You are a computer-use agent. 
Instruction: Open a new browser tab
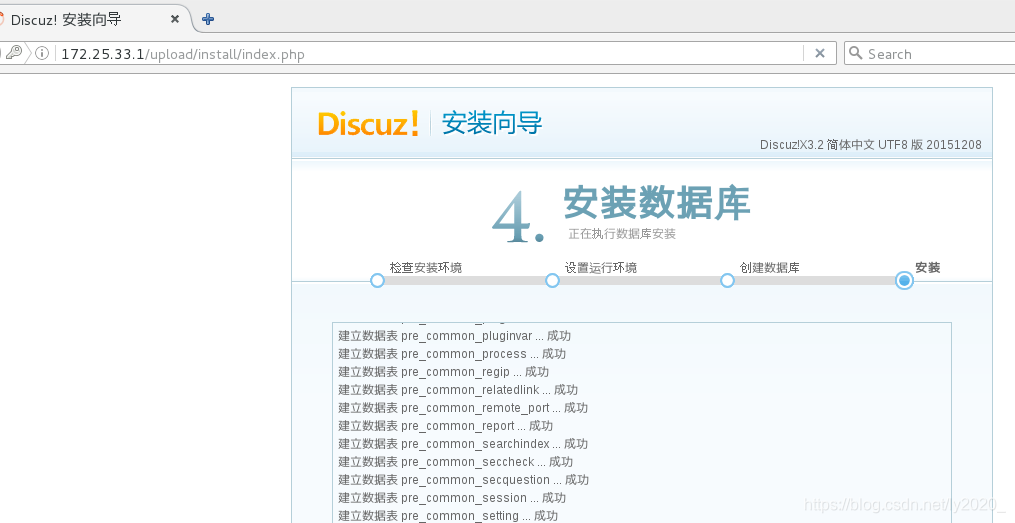pyautogui.click(x=208, y=19)
